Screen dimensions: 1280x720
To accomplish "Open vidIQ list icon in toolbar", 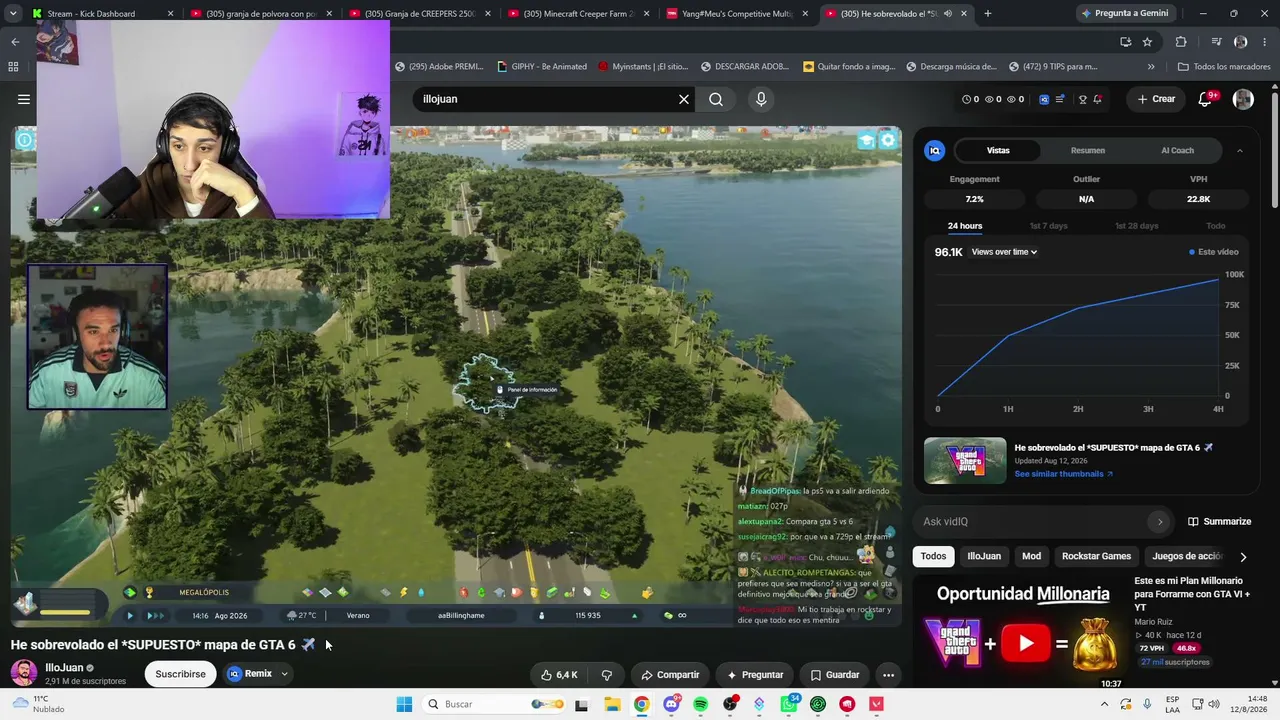I will 1059,99.
